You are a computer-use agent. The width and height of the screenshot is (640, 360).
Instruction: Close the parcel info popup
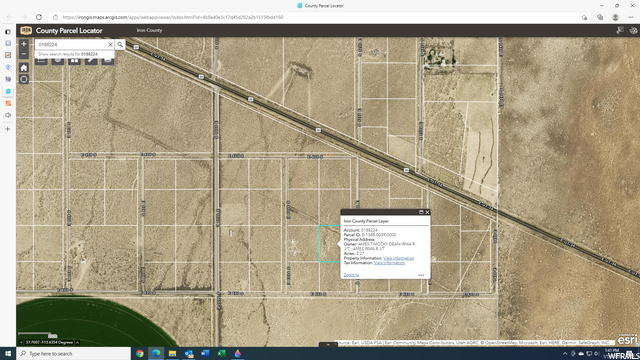point(427,212)
